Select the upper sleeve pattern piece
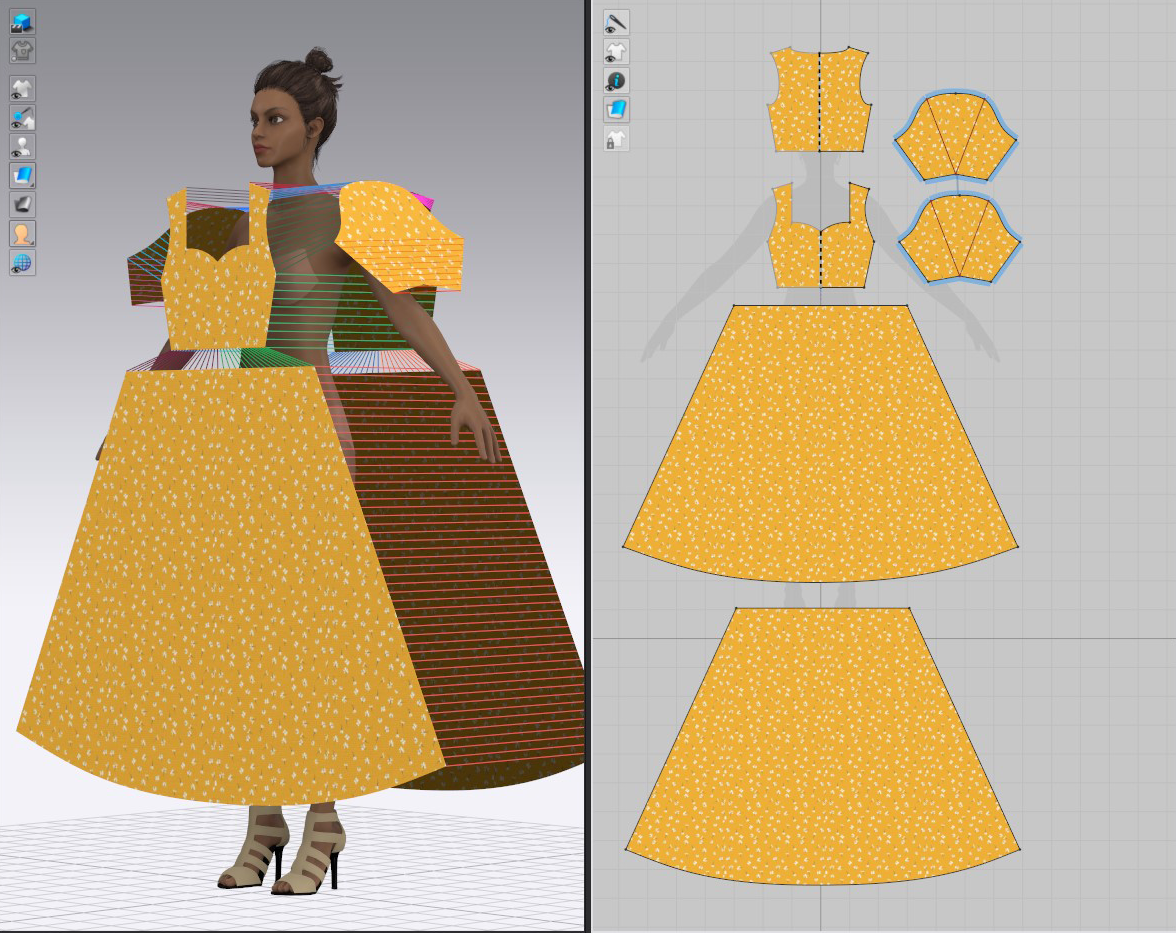This screenshot has height=933, width=1176. pyautogui.click(x=955, y=137)
